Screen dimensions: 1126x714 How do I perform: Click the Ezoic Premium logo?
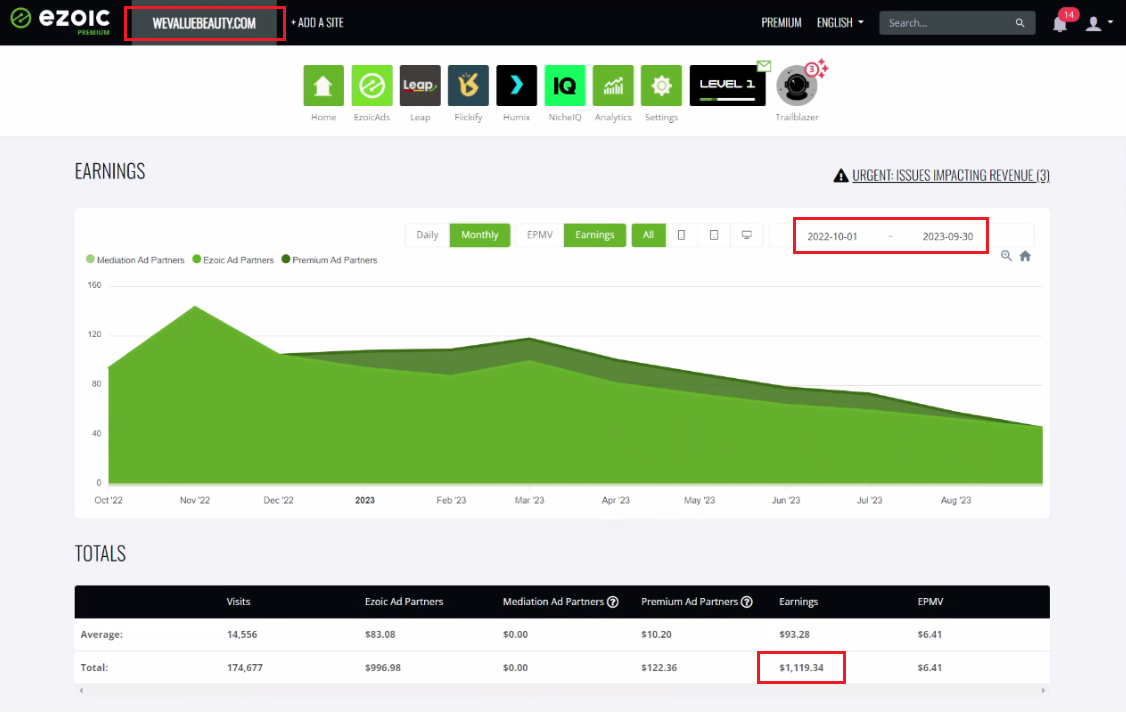pos(60,20)
